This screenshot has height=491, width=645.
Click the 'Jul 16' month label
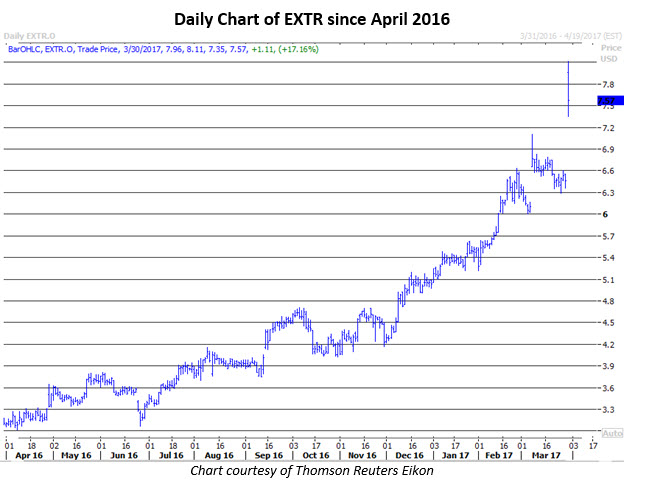pyautogui.click(x=171, y=456)
